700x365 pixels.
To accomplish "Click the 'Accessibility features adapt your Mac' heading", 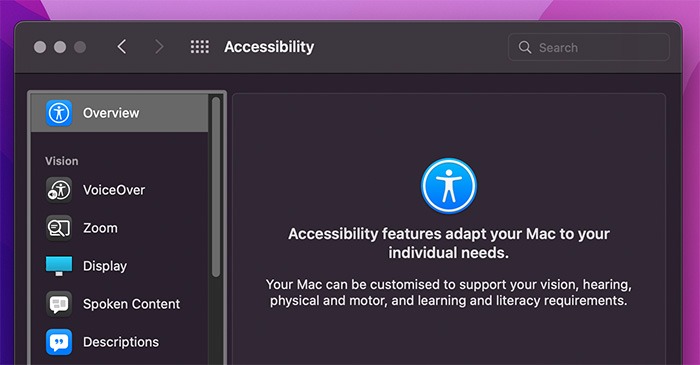I will tap(449, 243).
